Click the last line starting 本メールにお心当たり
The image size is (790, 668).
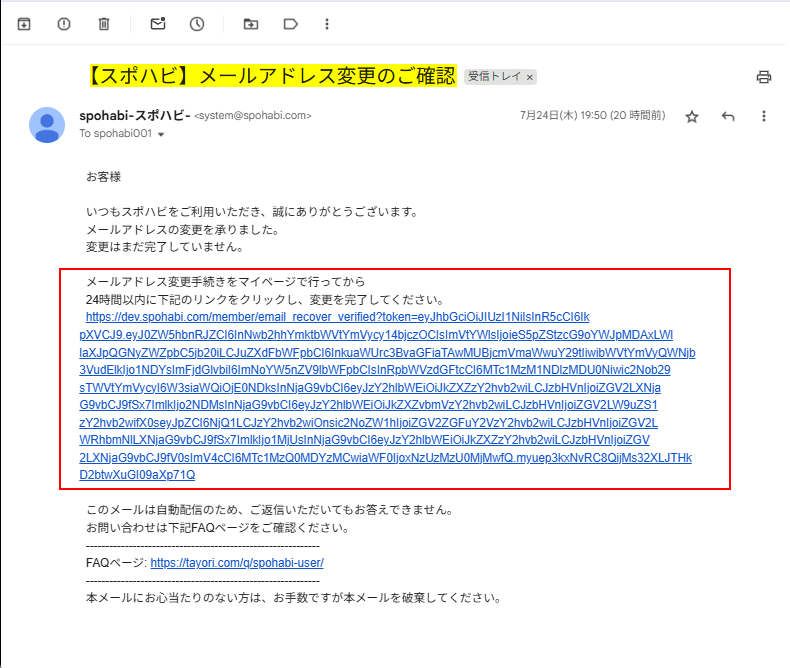pyautogui.click(x=294, y=598)
